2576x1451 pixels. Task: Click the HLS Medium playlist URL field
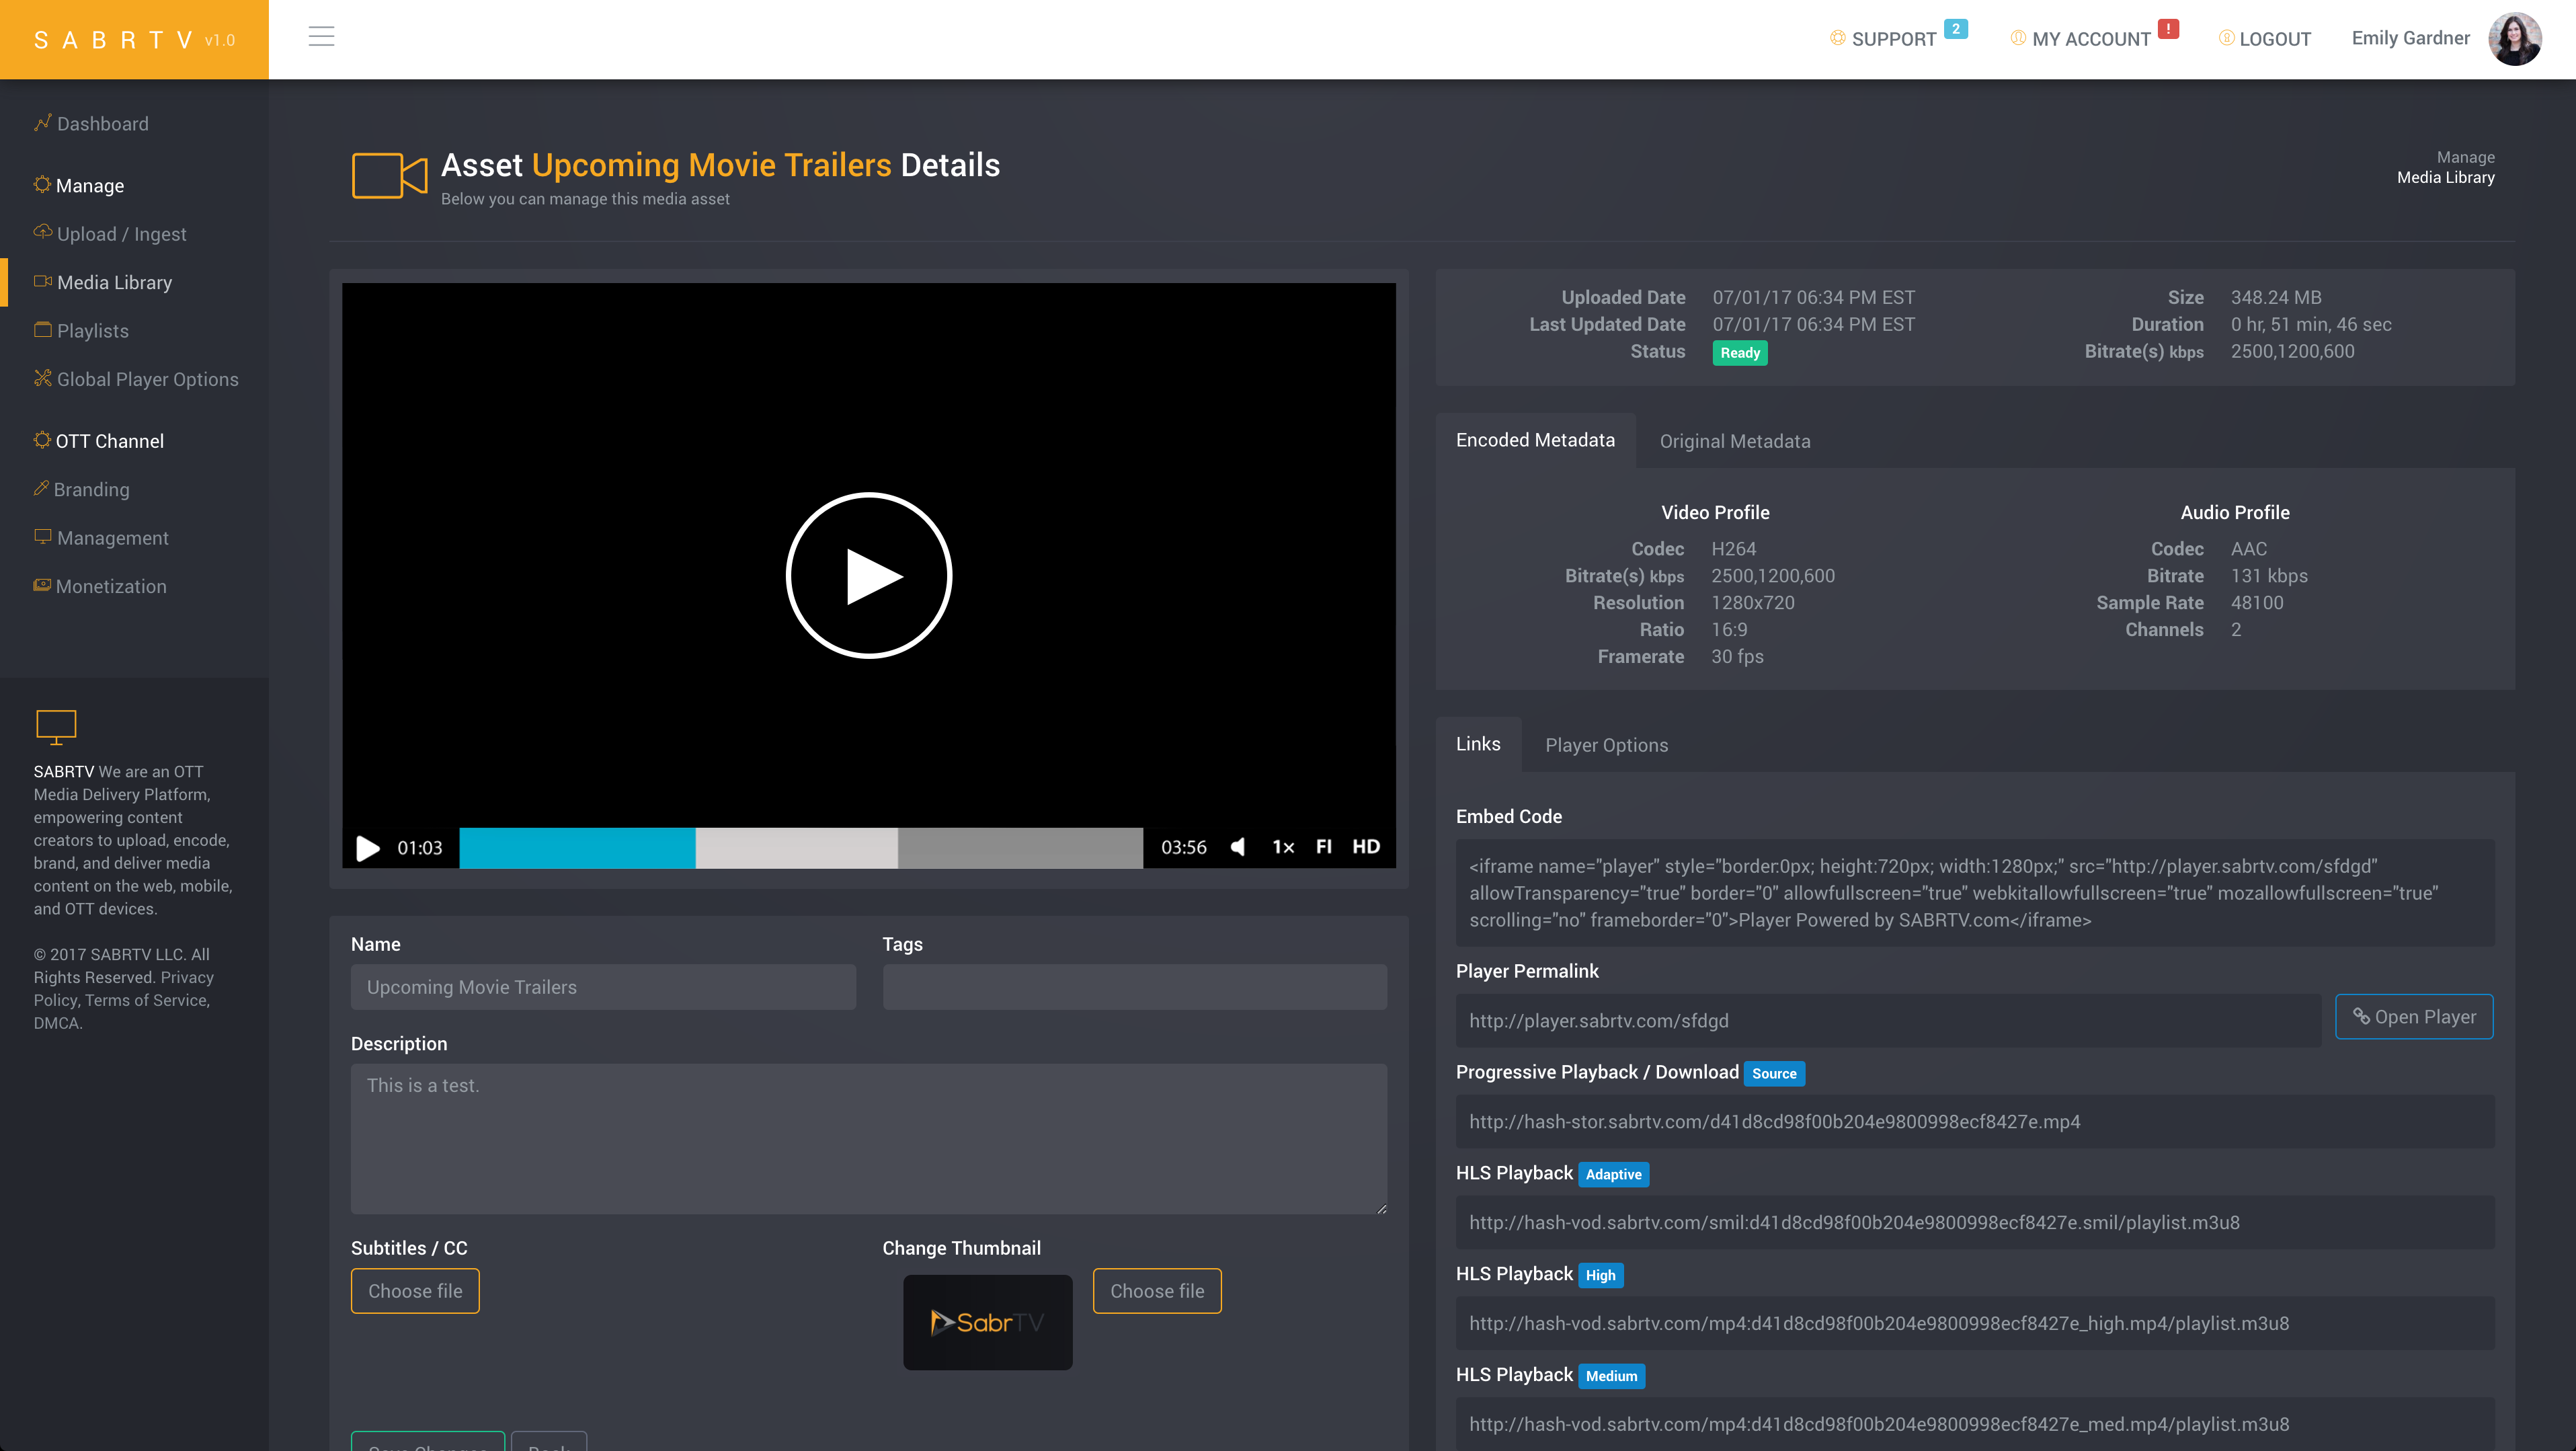(x=1975, y=1424)
